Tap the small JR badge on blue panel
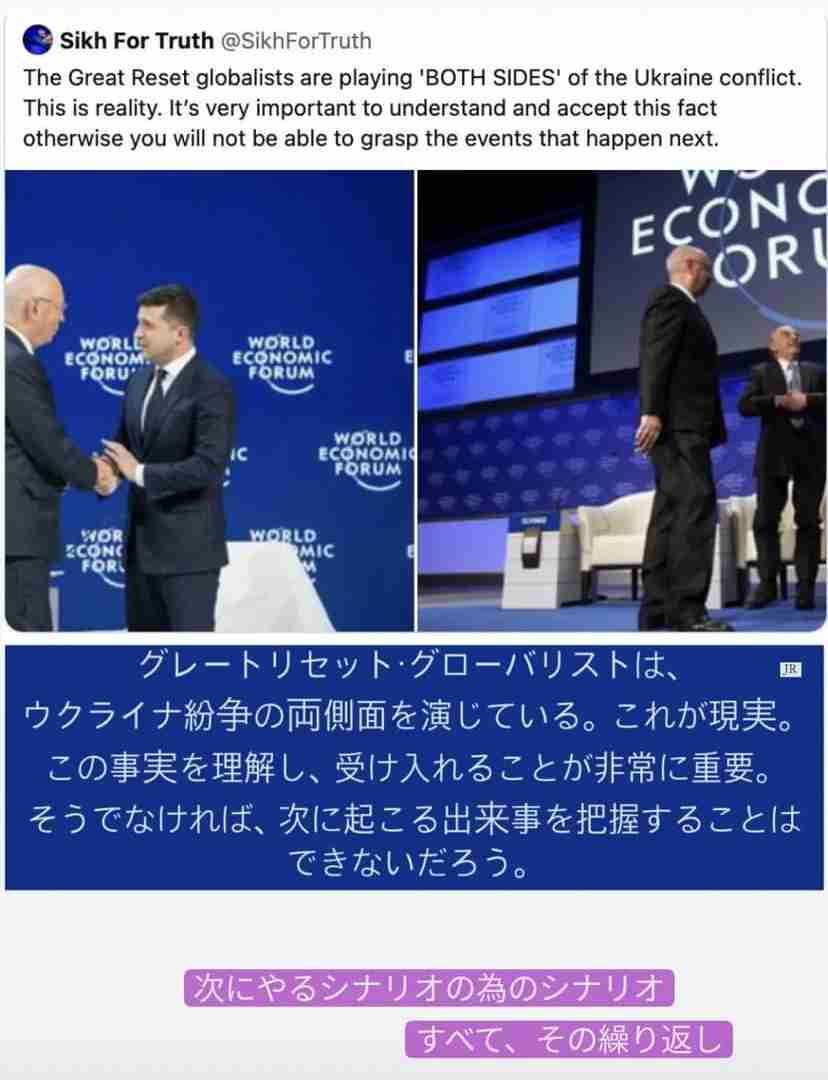Screen dimensions: 828x1080 [791, 669]
